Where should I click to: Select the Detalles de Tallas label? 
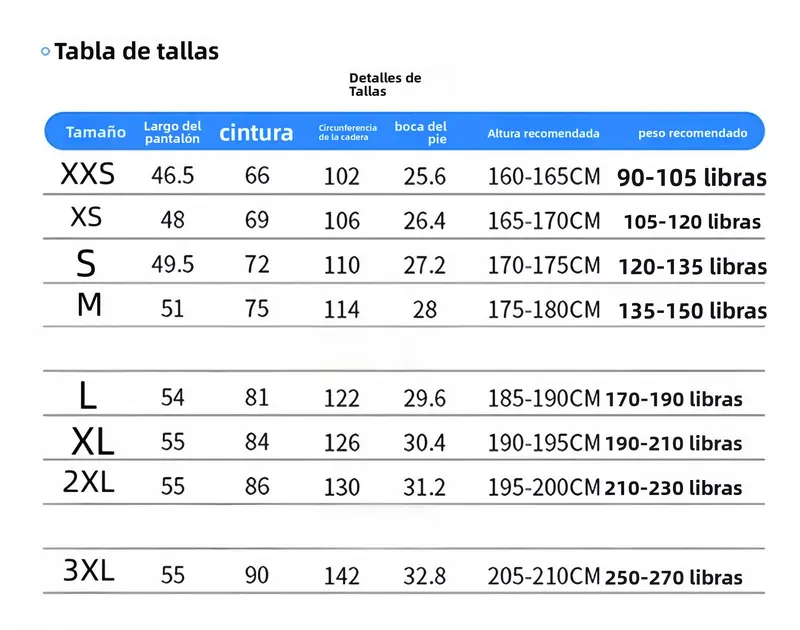[x=385, y=85]
